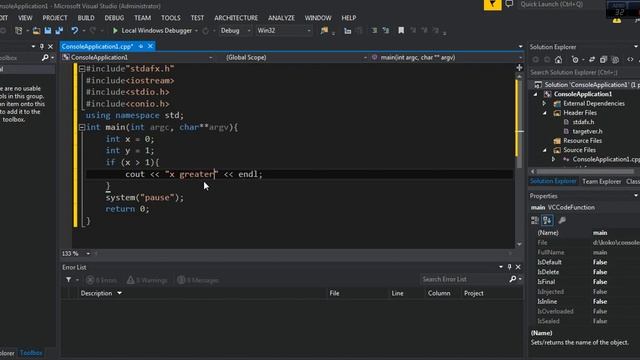Image resolution: width=640 pixels, height=360 pixels.
Task: Click the Find in Files icon
Action: [x=324, y=31]
